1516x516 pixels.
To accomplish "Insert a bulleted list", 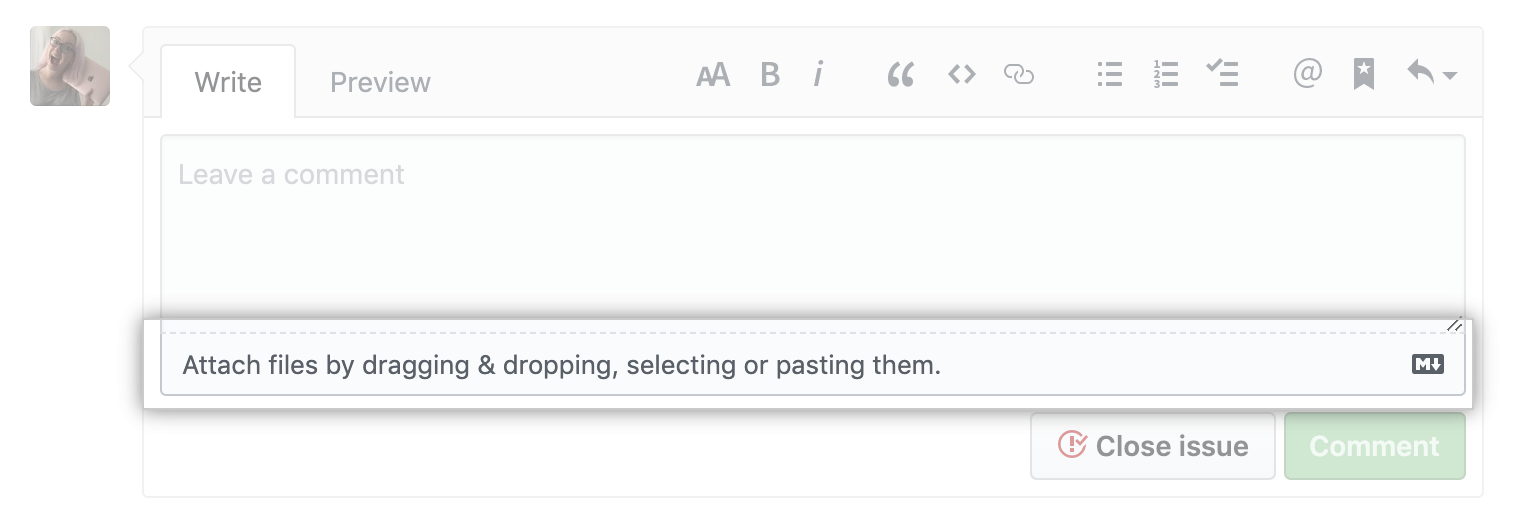I will coord(1109,75).
